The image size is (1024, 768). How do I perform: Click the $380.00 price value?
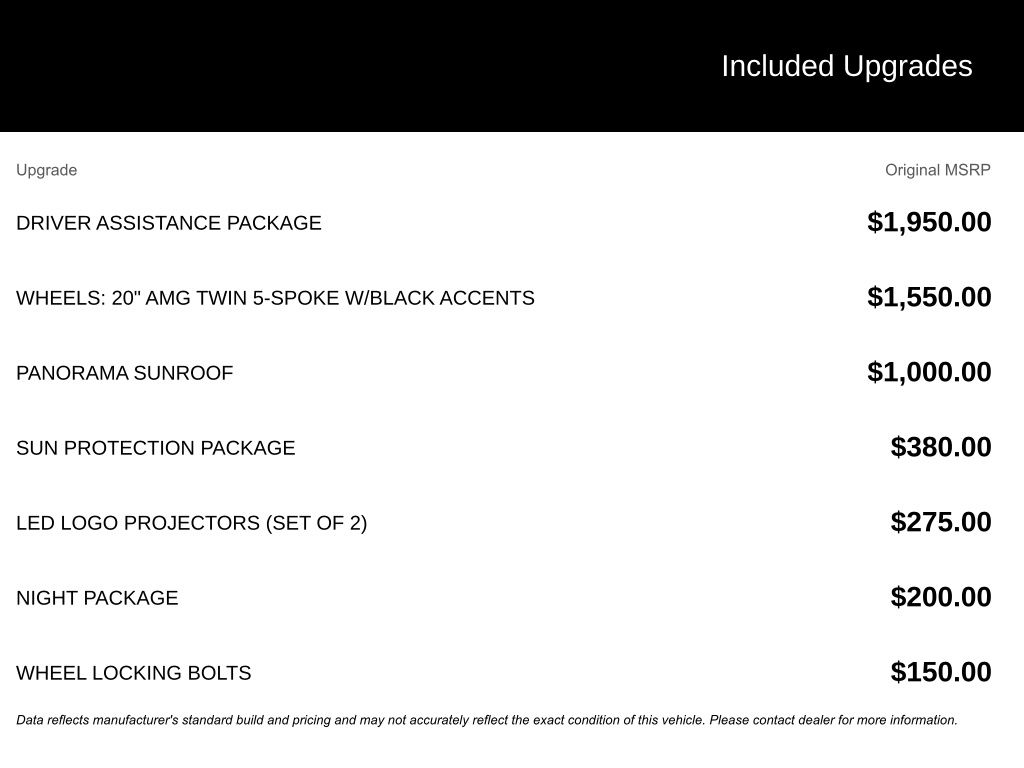[940, 447]
